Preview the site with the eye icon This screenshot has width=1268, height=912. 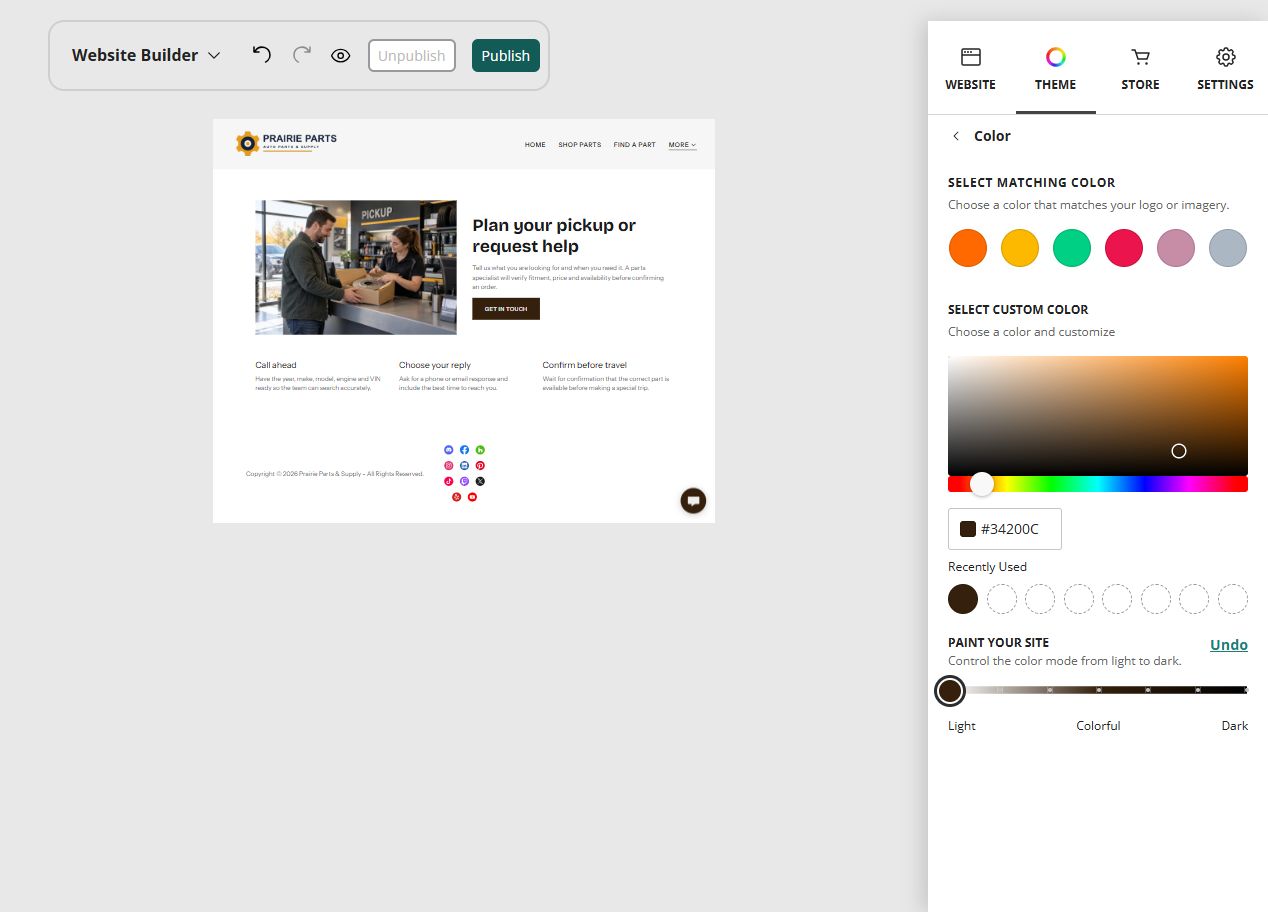(x=341, y=56)
